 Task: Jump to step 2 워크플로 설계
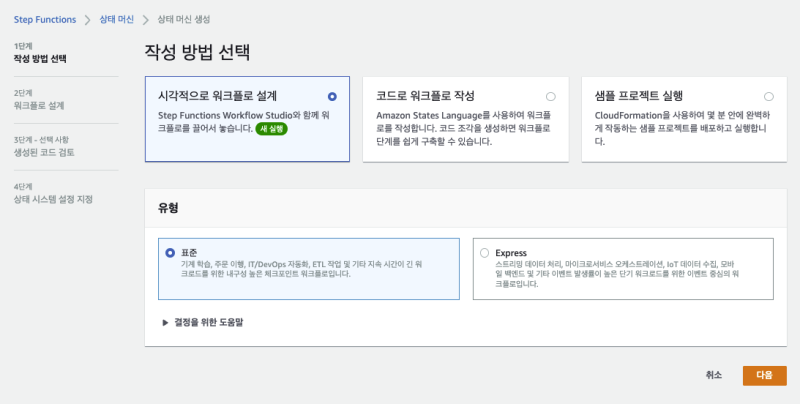39,105
